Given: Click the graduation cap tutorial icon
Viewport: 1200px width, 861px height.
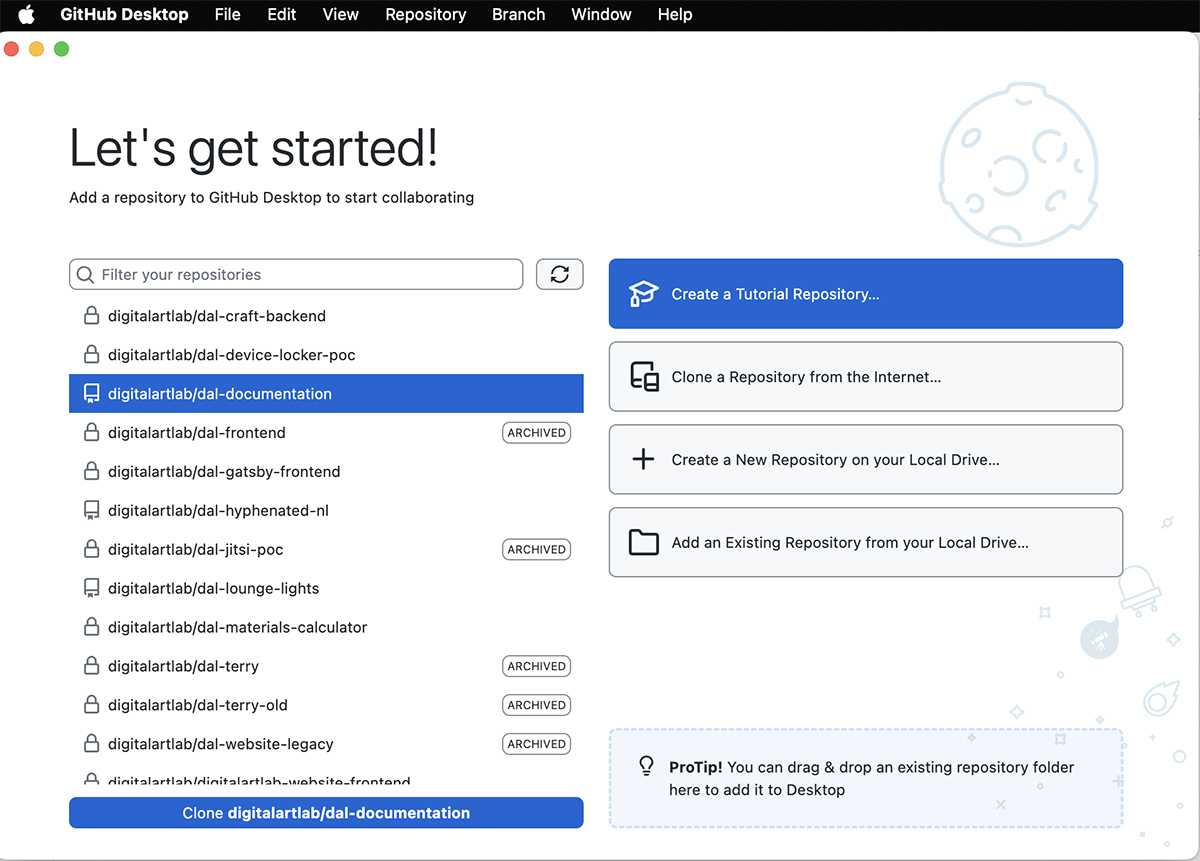Looking at the screenshot, I should click(x=643, y=294).
